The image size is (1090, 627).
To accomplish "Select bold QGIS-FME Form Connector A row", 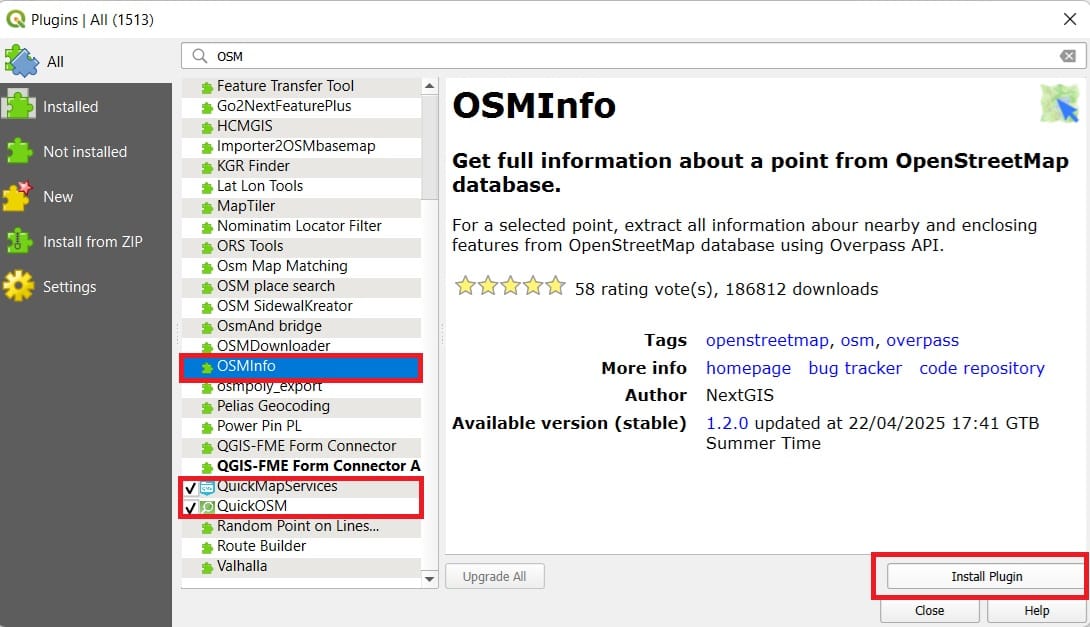I will [x=301, y=466].
